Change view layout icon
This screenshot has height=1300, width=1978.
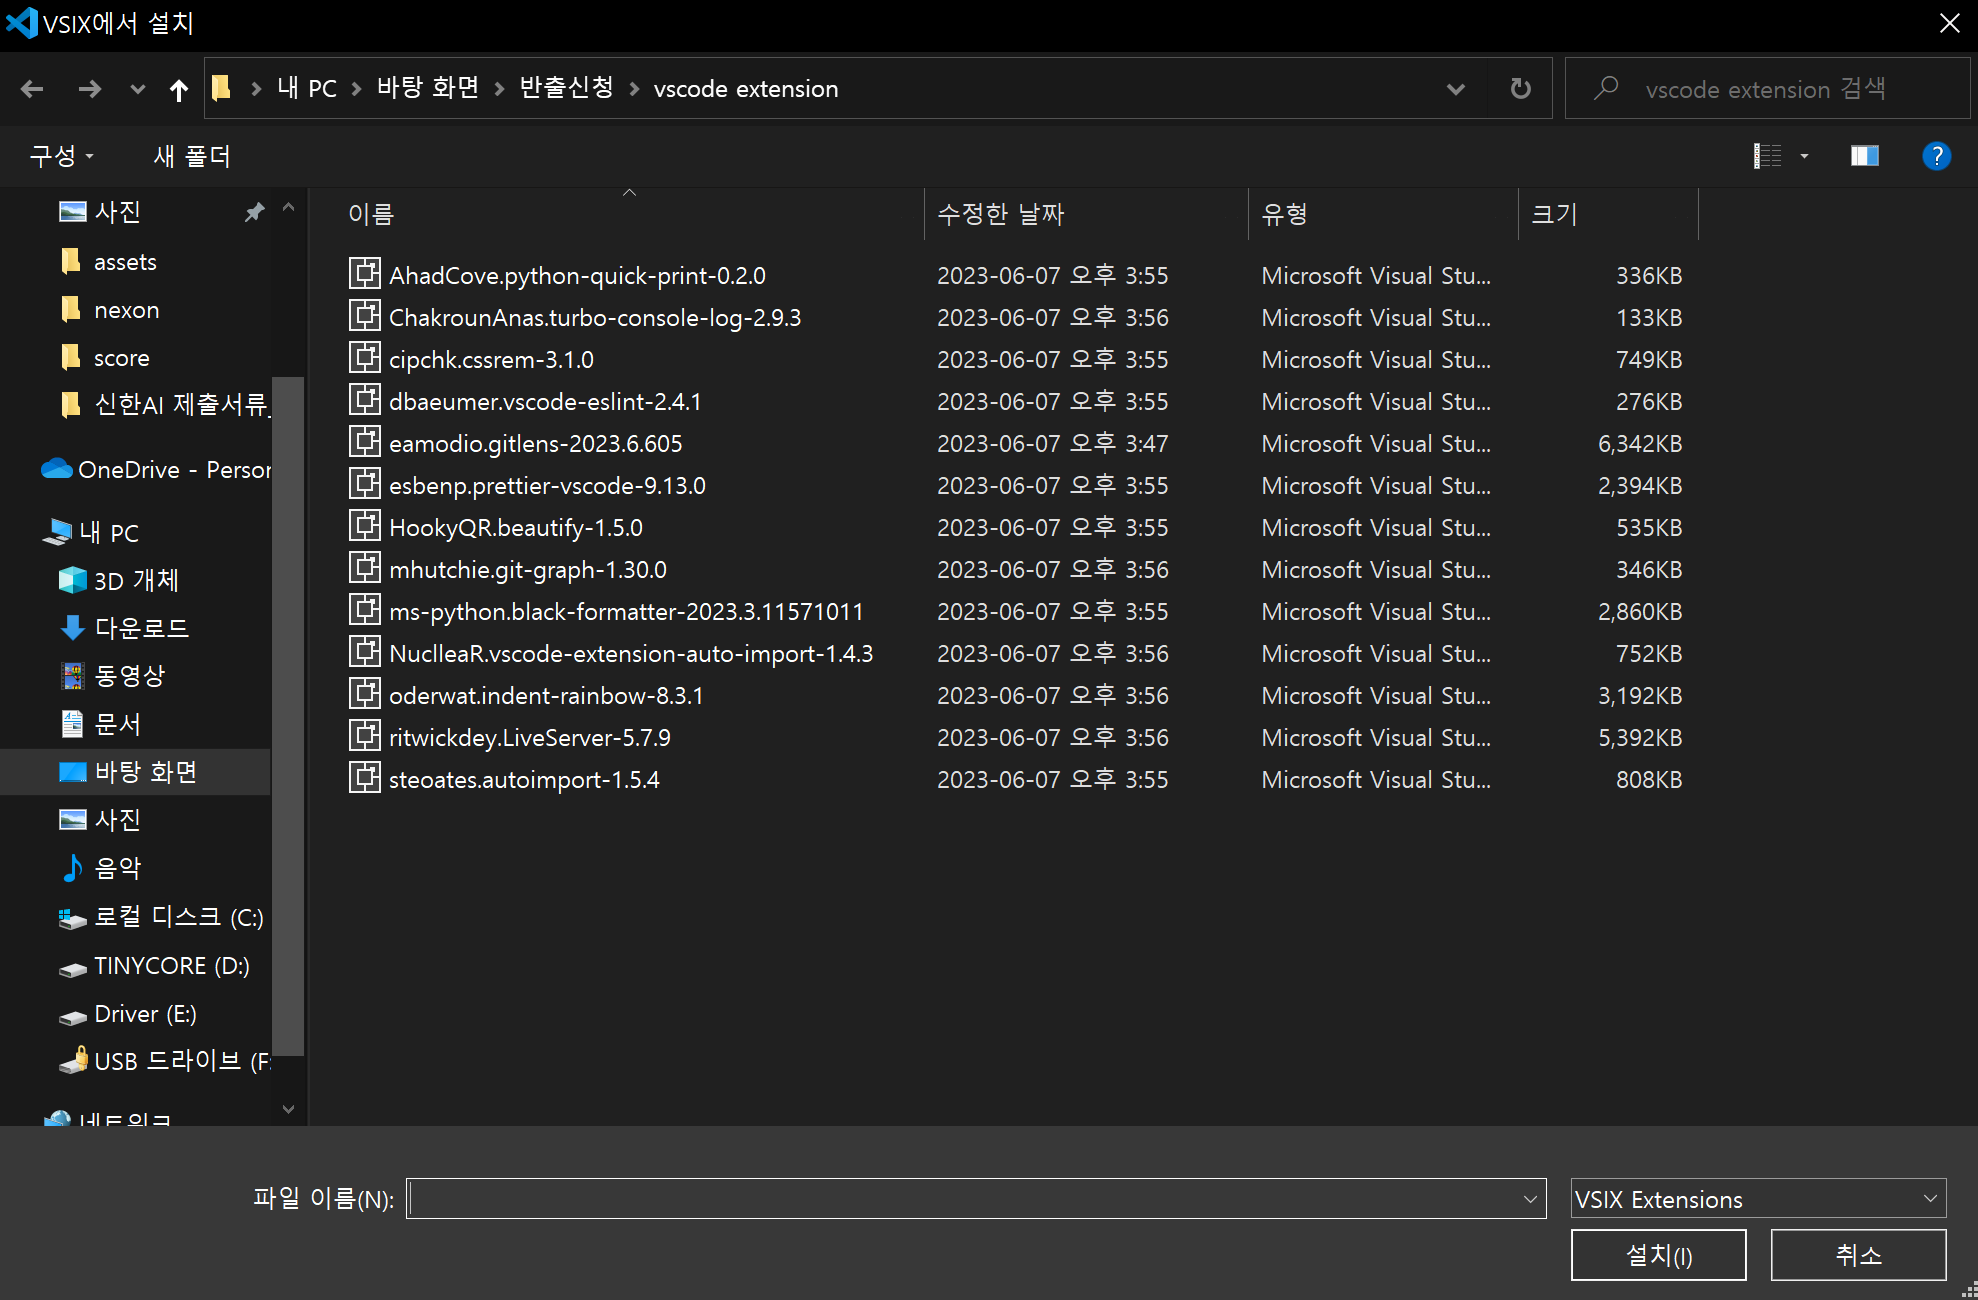pos(1767,156)
